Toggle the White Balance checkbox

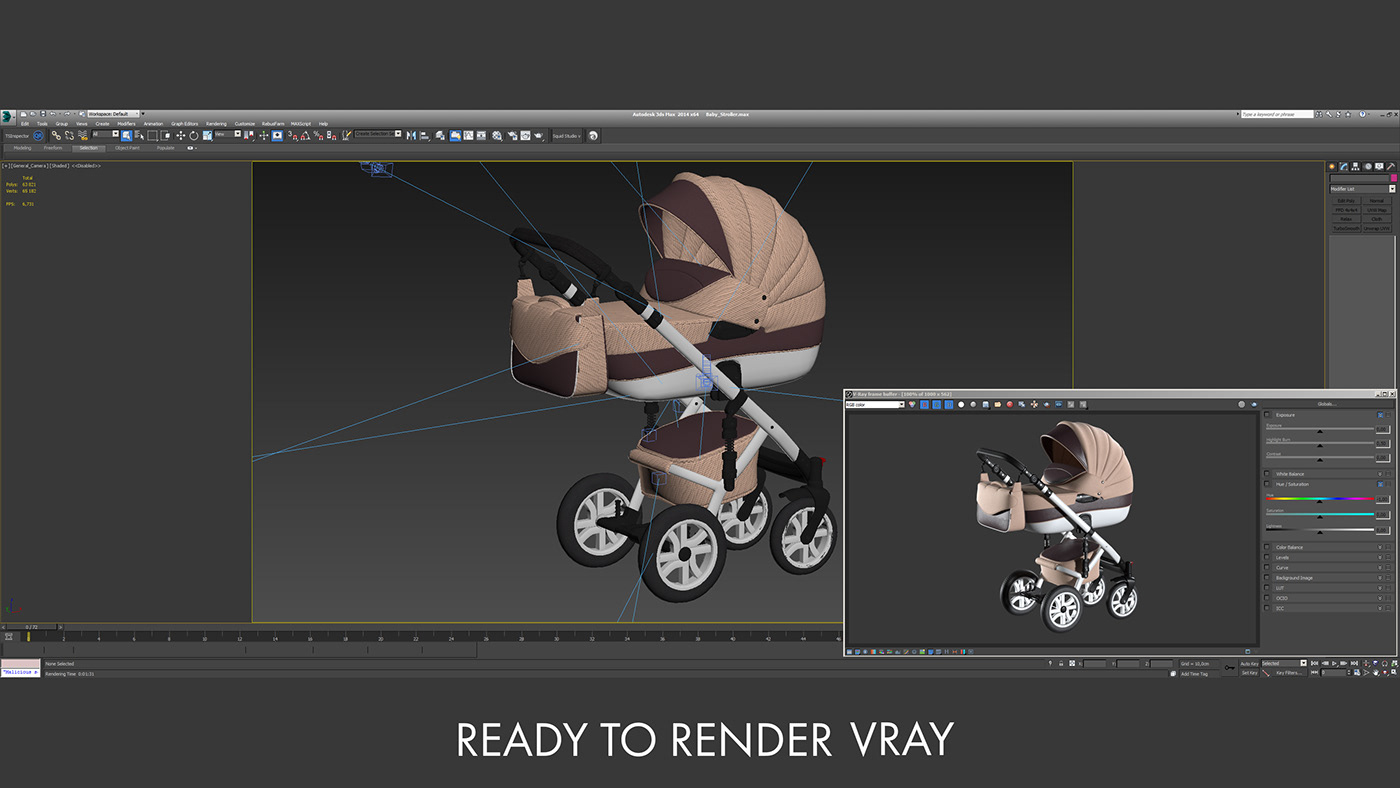[1267, 474]
